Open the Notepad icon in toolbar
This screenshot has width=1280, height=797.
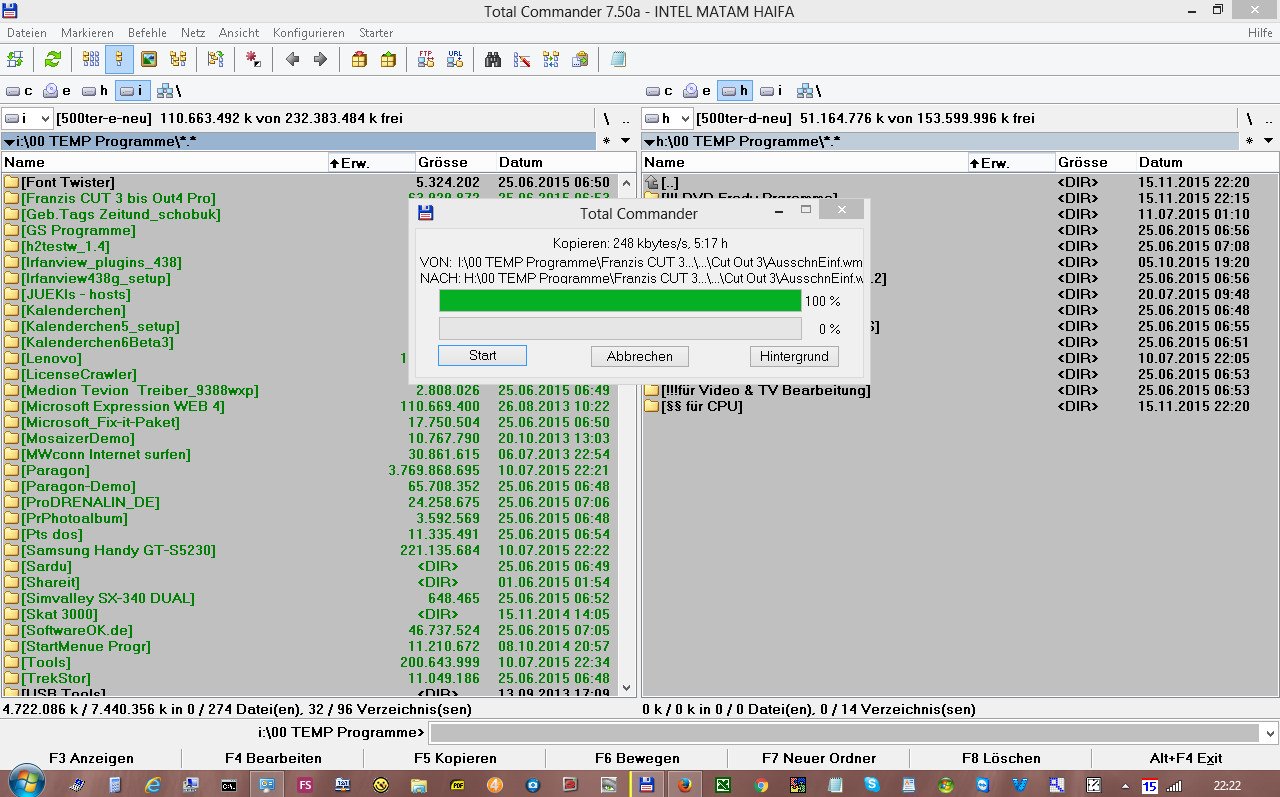point(618,59)
